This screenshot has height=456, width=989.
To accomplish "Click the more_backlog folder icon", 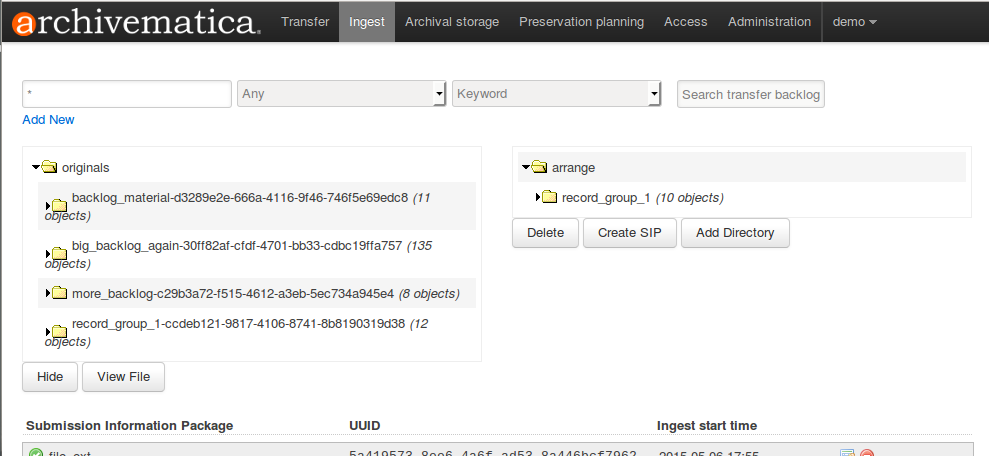I will [x=60, y=294].
